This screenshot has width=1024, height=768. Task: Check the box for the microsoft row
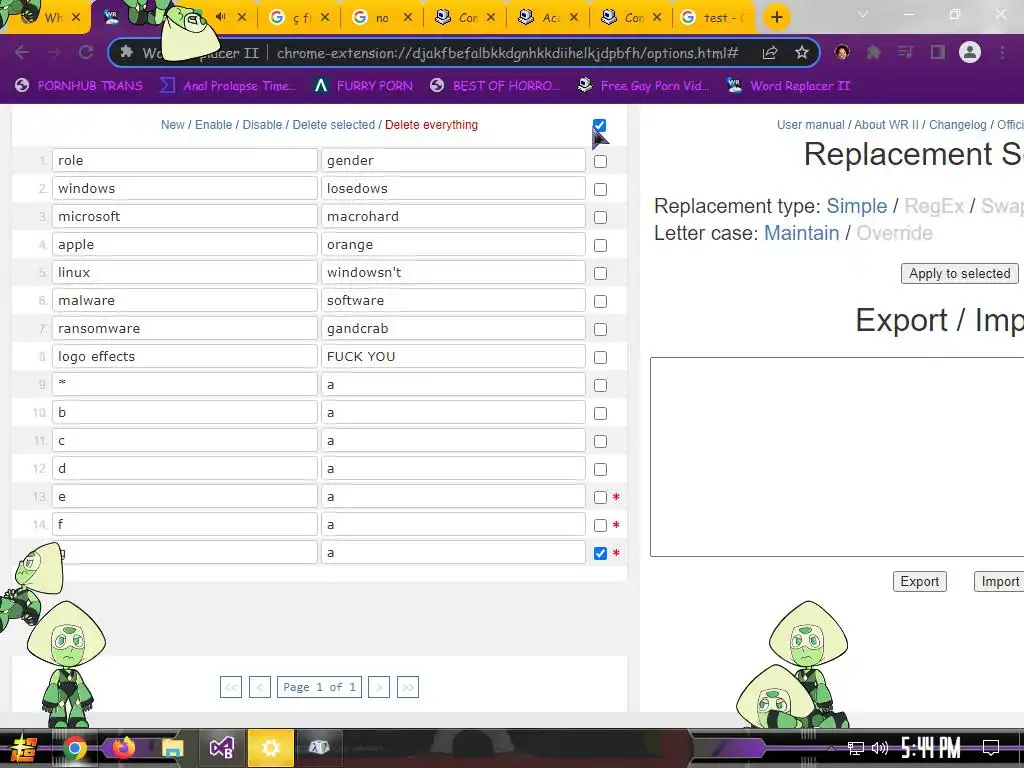600,217
